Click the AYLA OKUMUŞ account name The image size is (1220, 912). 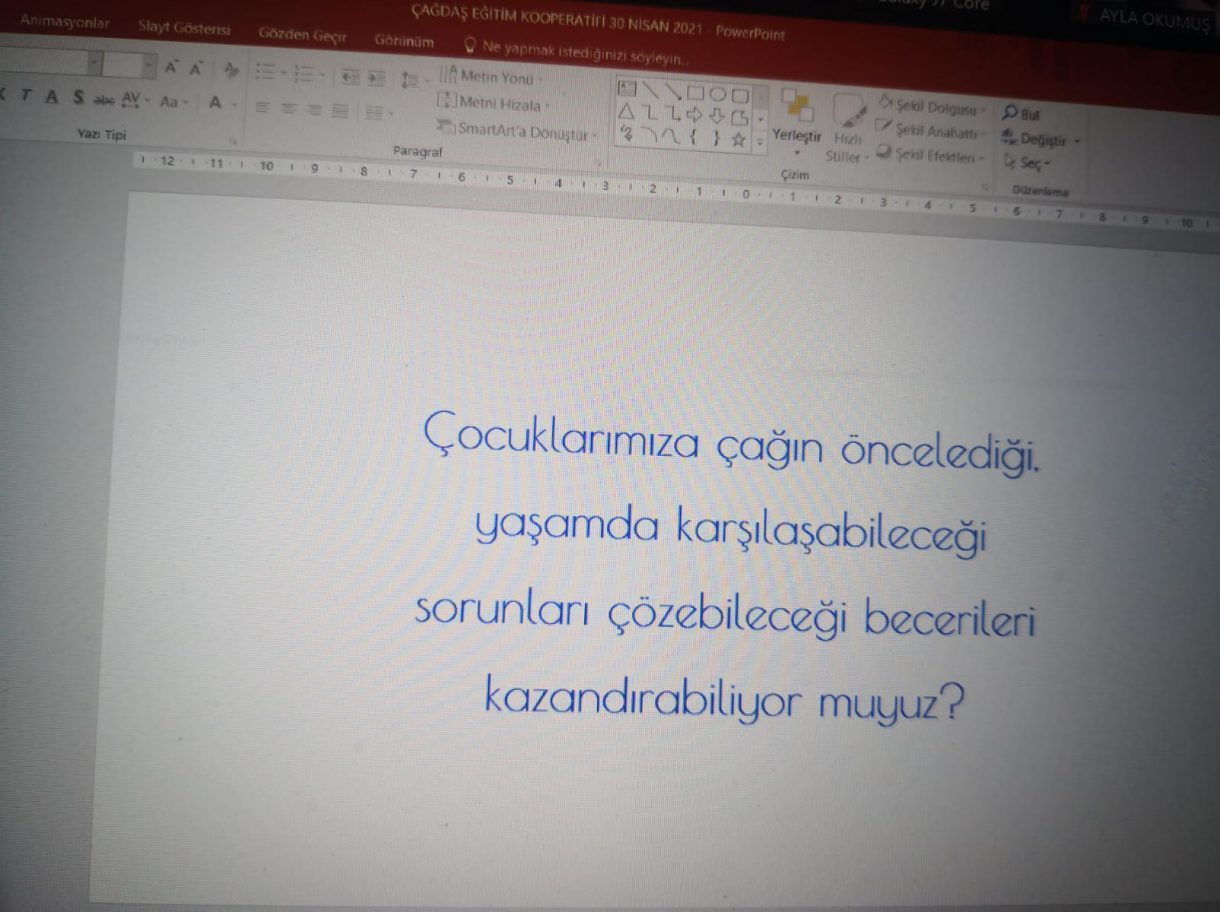1153,19
